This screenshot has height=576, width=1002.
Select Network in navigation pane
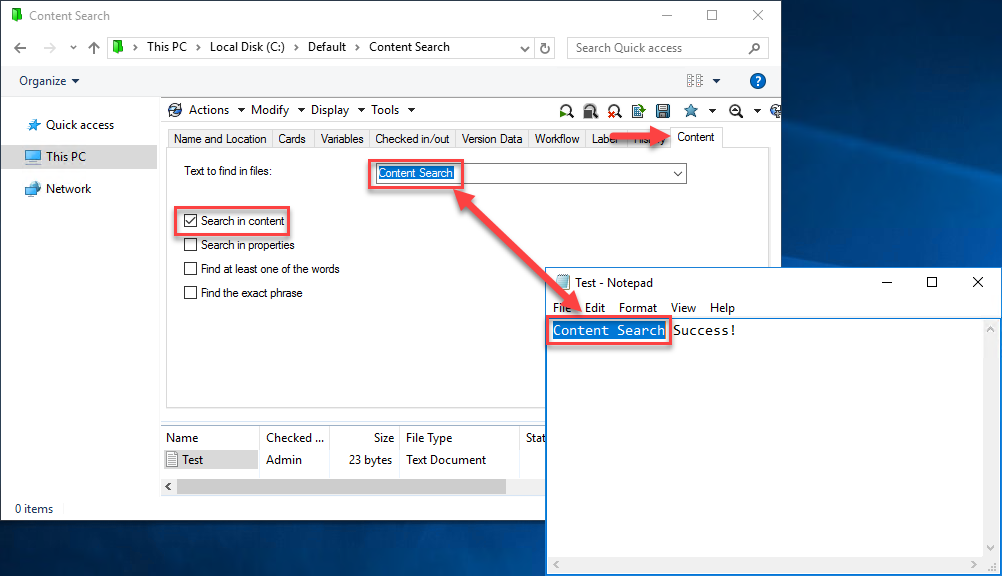(x=79, y=189)
